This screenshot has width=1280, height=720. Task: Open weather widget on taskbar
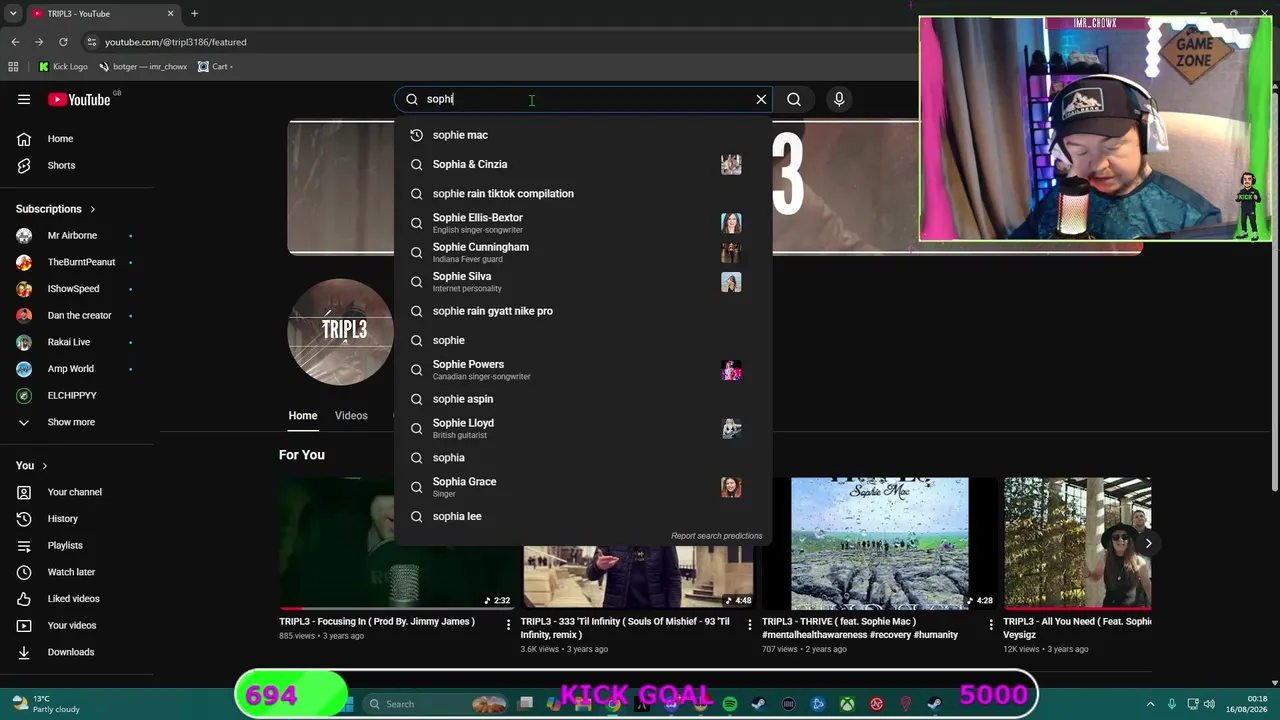pyautogui.click(x=46, y=704)
